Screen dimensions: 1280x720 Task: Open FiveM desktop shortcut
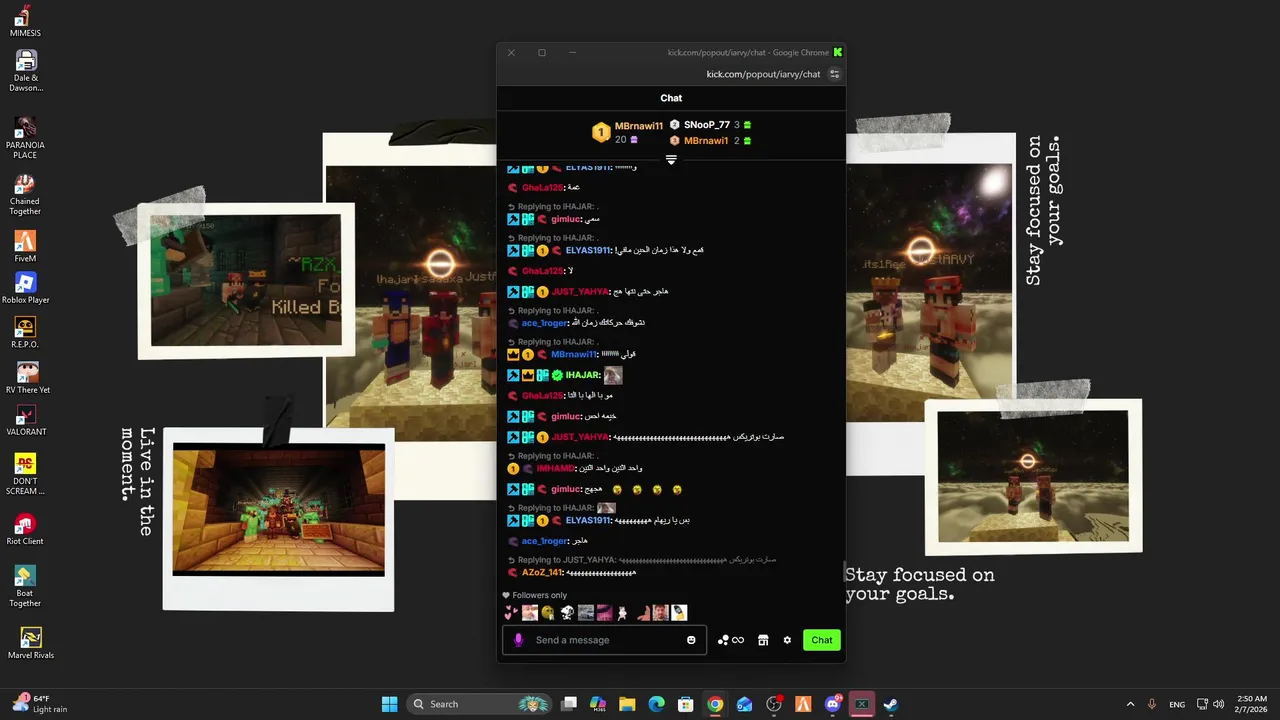pyautogui.click(x=25, y=247)
